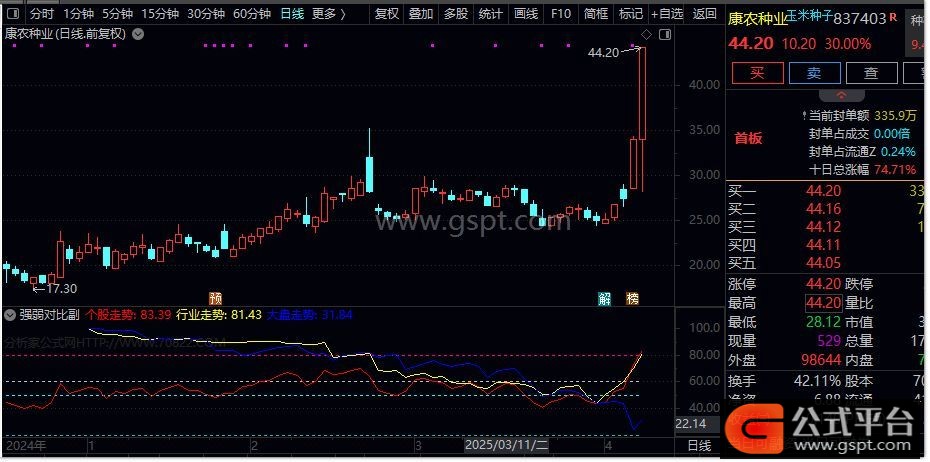Screen dimensions: 930x462
Task: Click the diamond icon above chart
Action: [x=646, y=34]
